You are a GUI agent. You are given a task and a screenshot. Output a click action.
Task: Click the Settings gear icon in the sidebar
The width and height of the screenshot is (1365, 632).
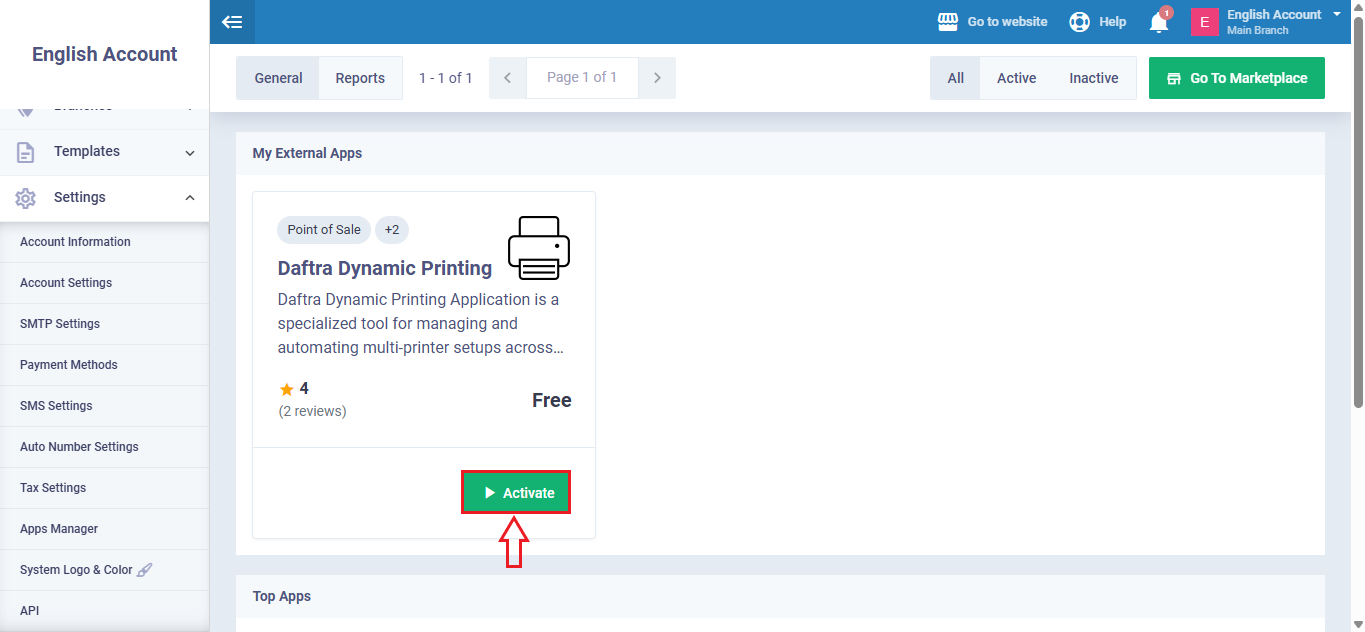(26, 198)
